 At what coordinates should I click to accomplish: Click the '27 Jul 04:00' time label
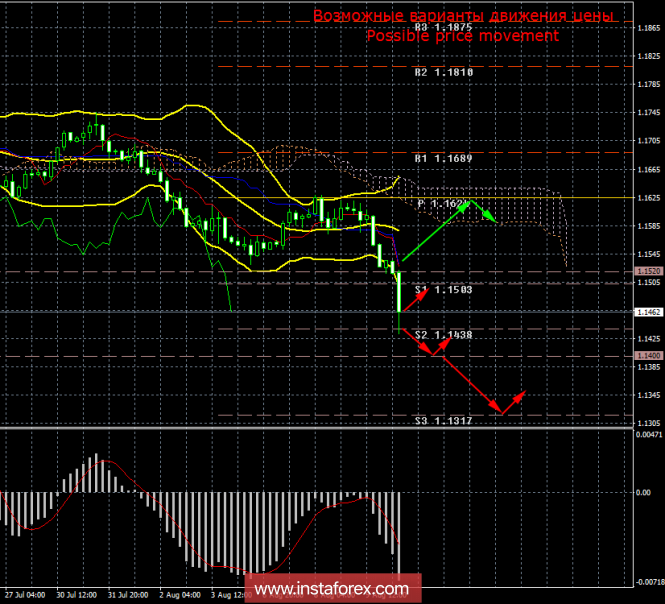(x=25, y=595)
